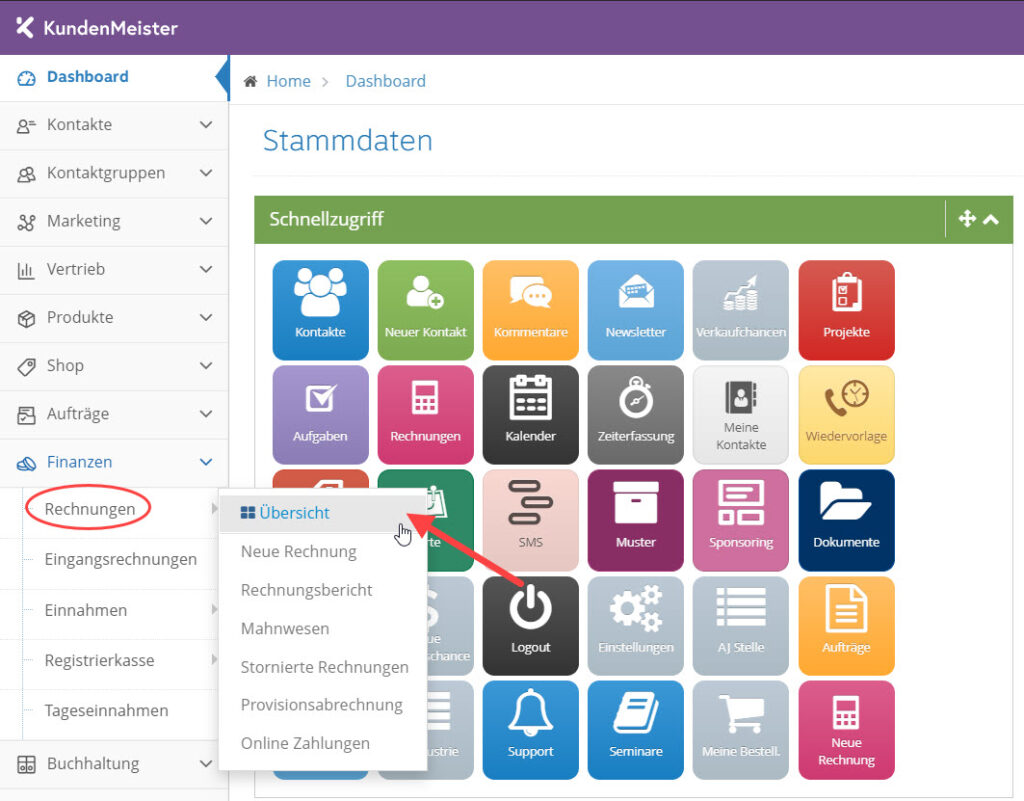The image size is (1024, 801).
Task: Open the orange Aufträge tile
Action: pos(846,625)
